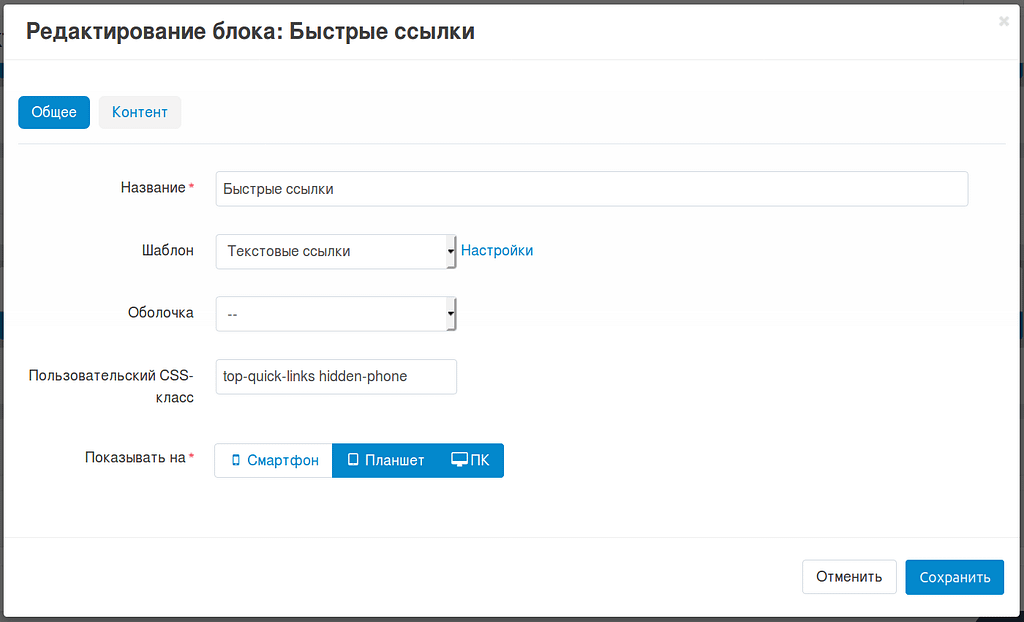Image resolution: width=1024 pixels, height=622 pixels.
Task: Enable display on Смартфон
Action: pos(273,461)
